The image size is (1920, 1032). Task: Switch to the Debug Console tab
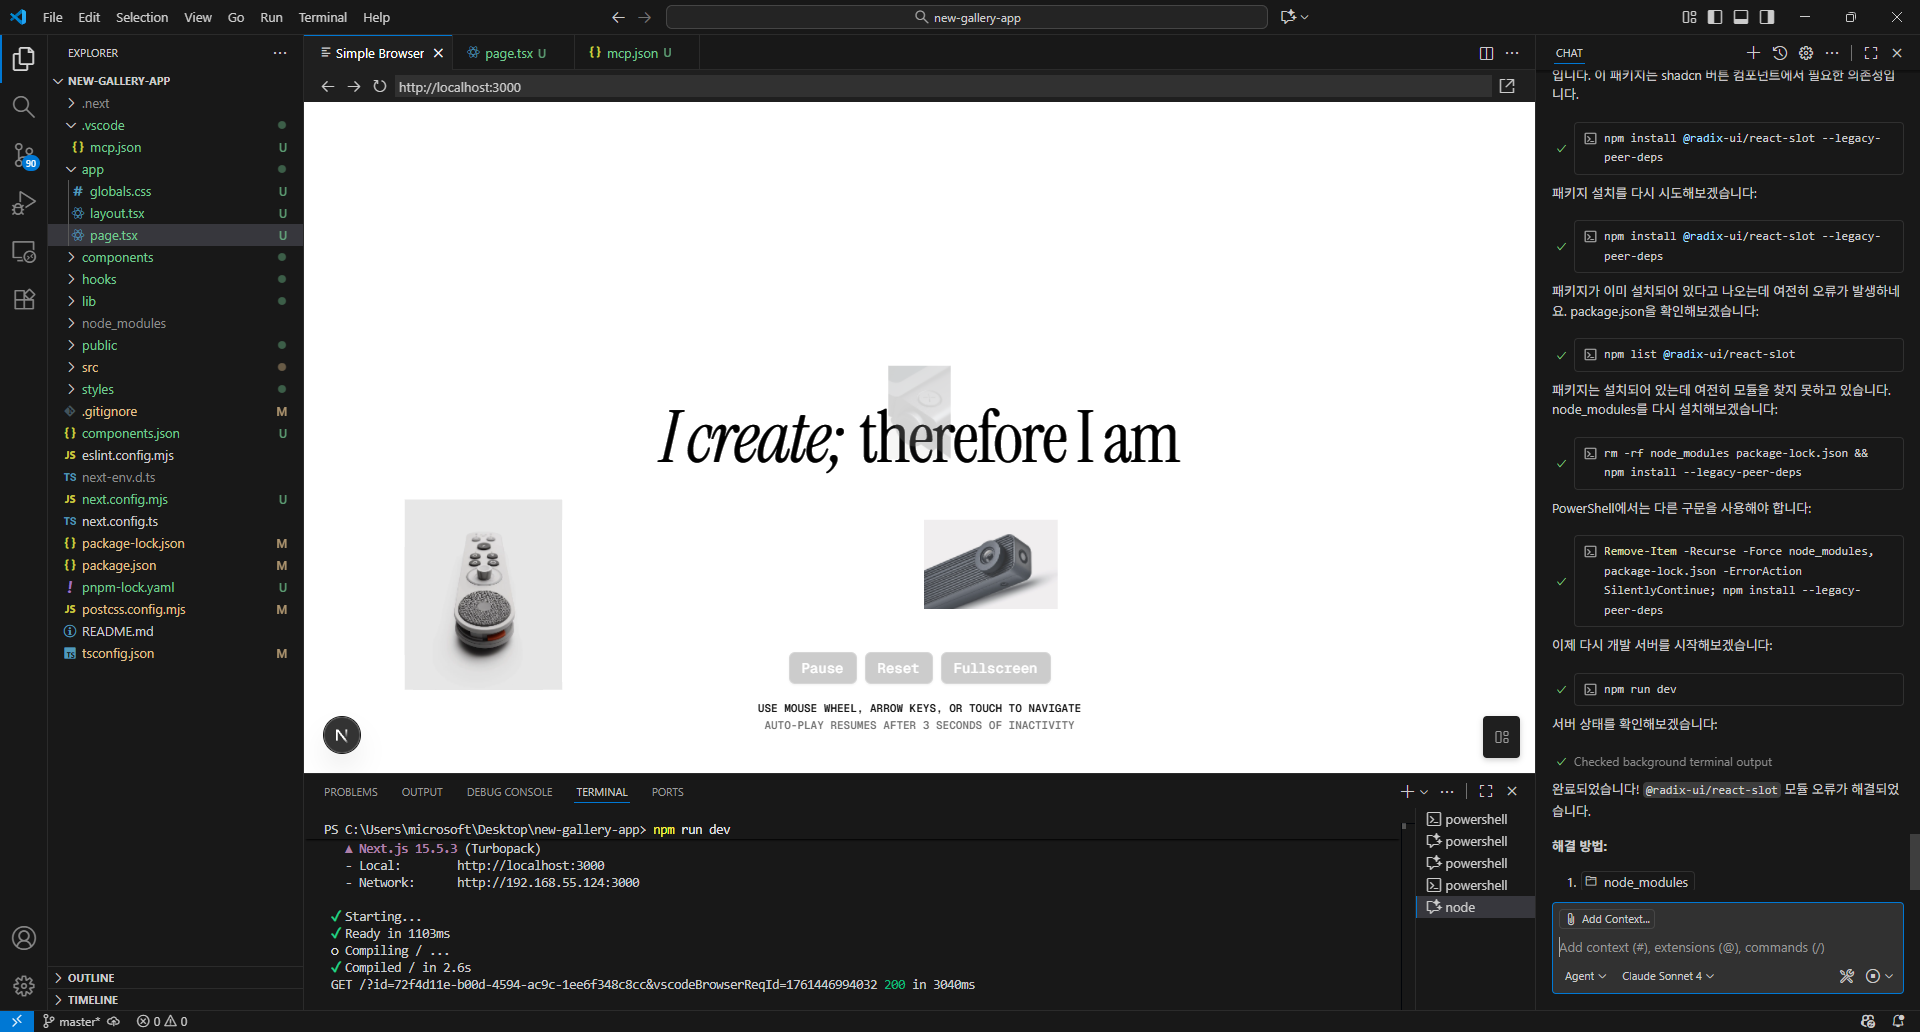coord(509,792)
